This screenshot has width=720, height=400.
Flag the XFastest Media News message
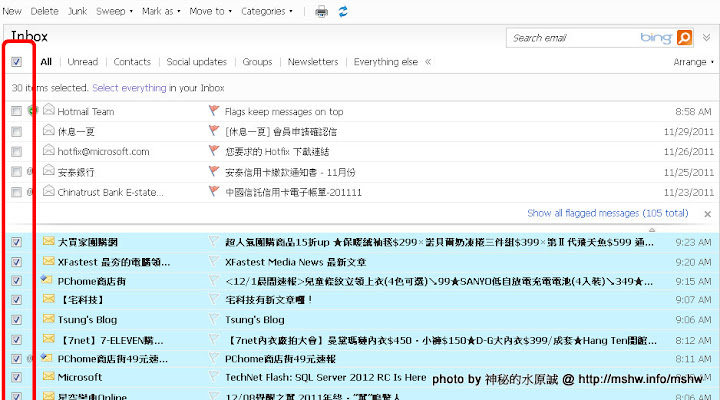(x=214, y=262)
